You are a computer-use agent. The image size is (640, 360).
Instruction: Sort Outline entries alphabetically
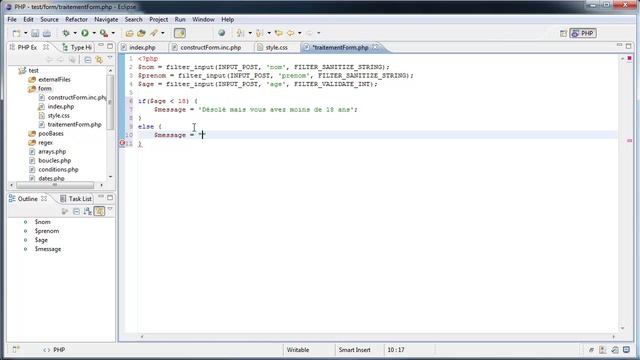click(88, 211)
